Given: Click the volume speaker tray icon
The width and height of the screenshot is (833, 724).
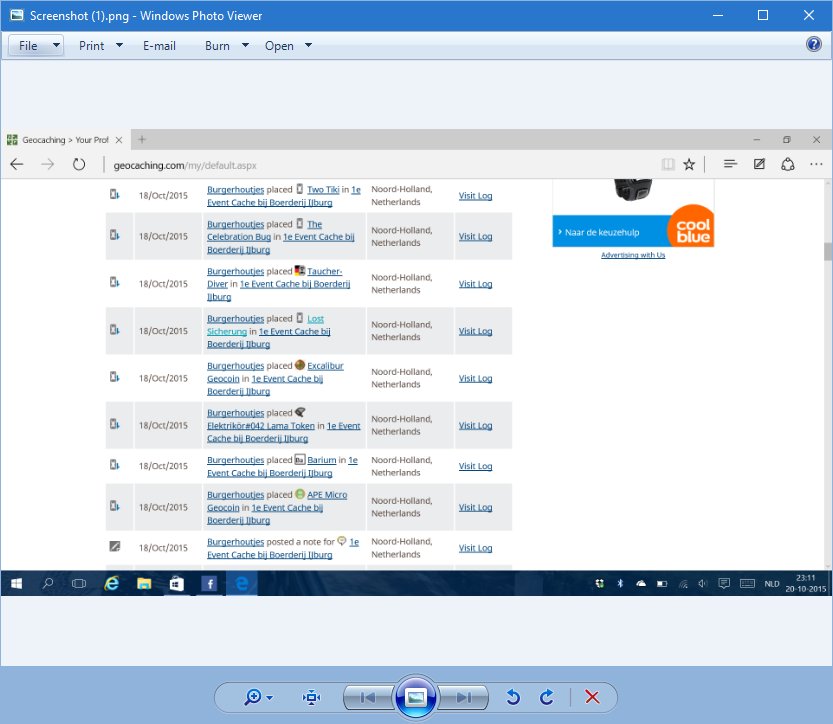Looking at the screenshot, I should 703,583.
